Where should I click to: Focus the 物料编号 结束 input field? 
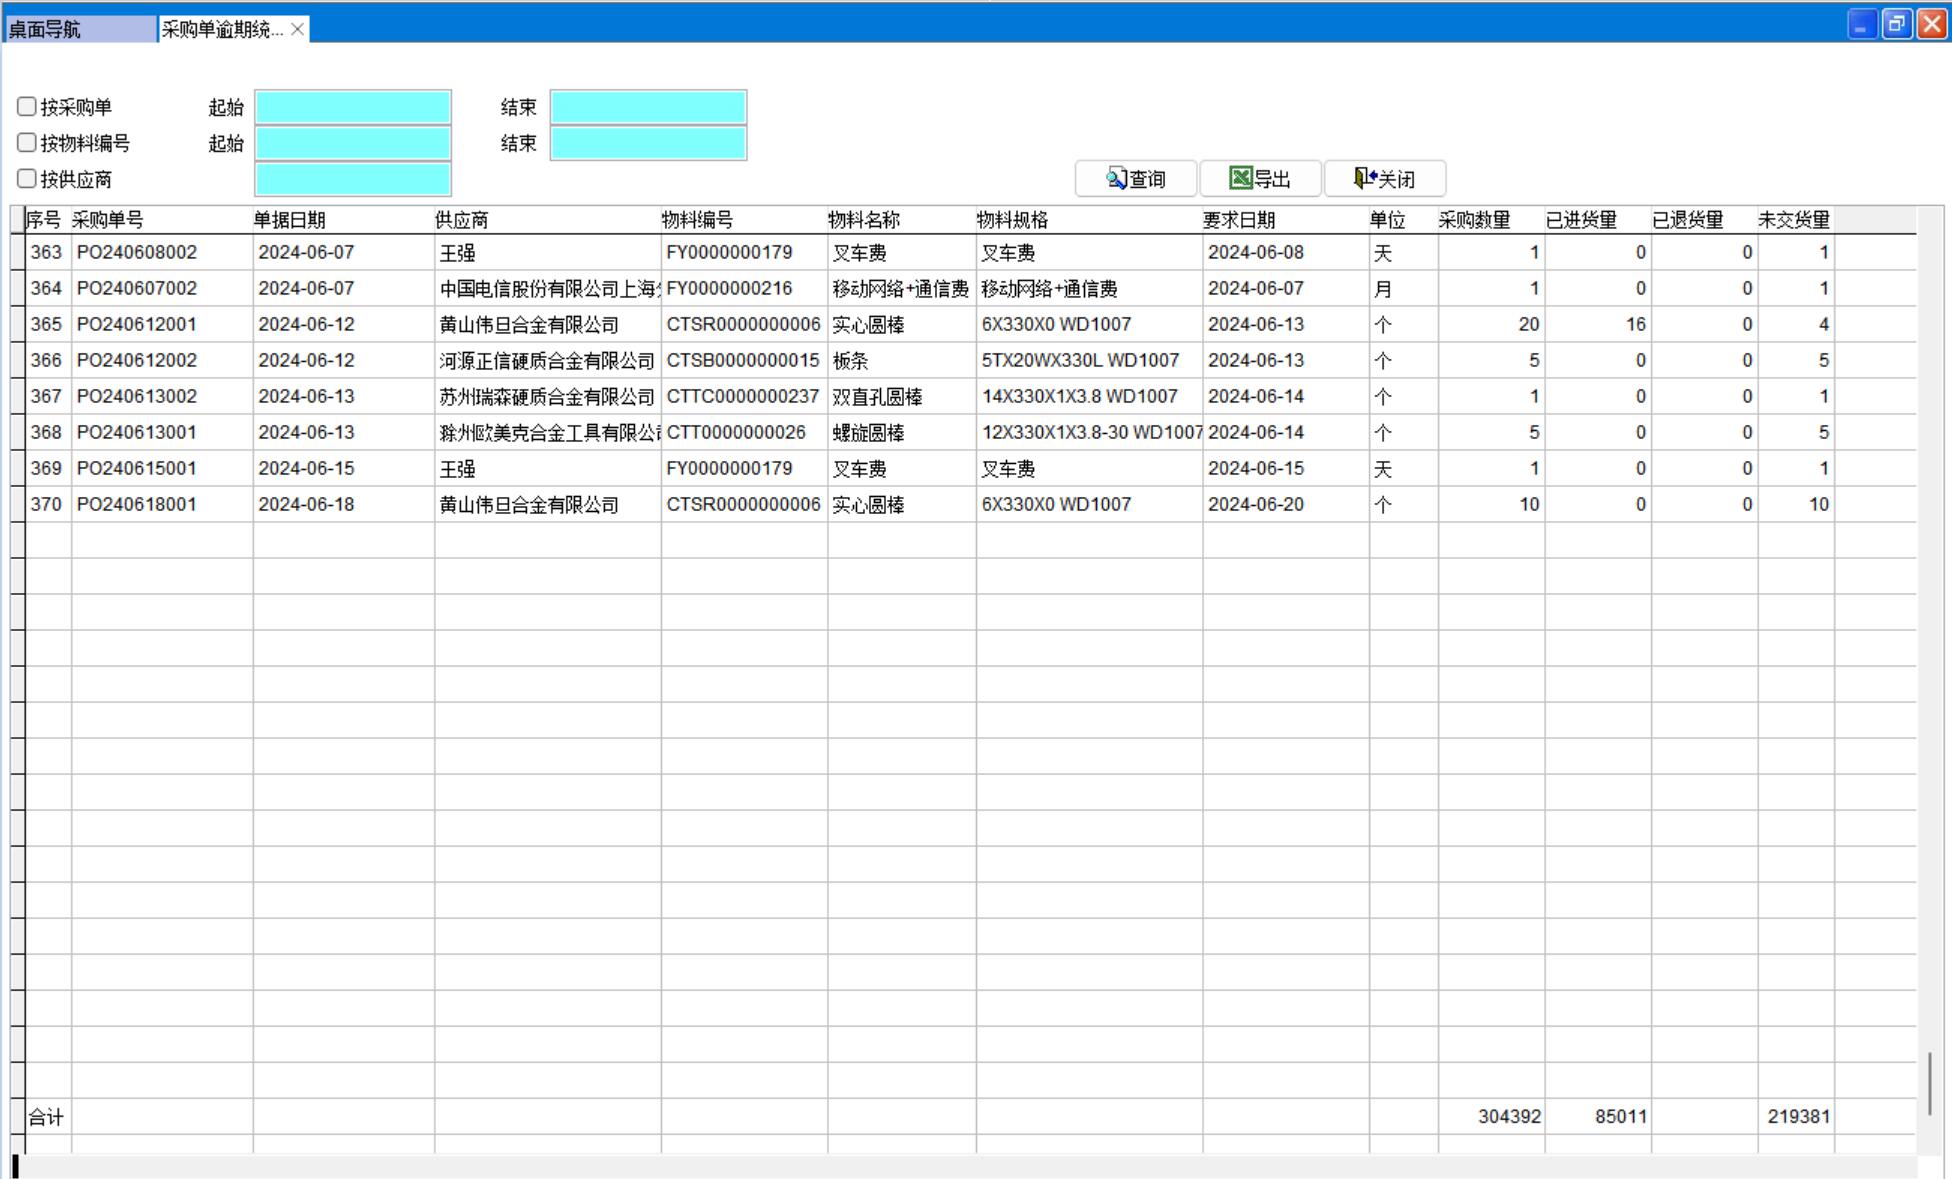(648, 143)
